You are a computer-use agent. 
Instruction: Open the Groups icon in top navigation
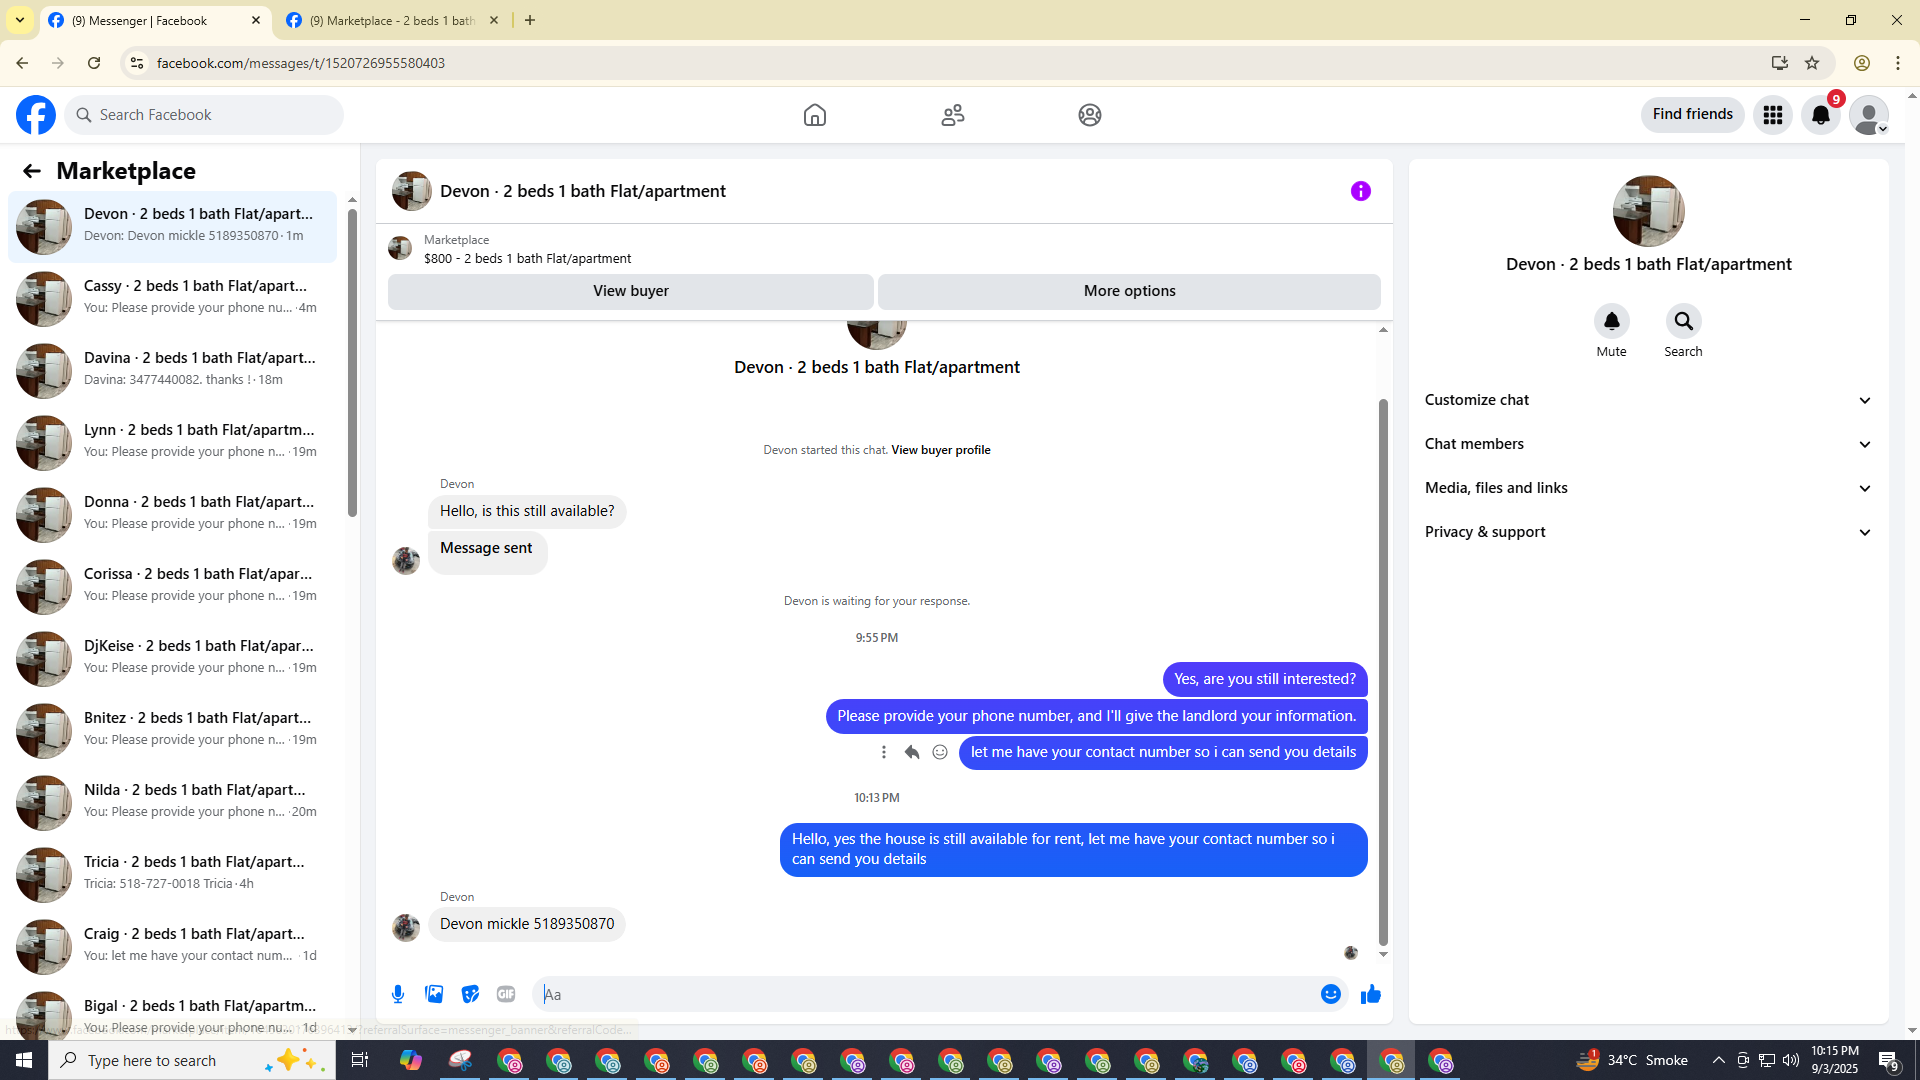click(x=1090, y=115)
